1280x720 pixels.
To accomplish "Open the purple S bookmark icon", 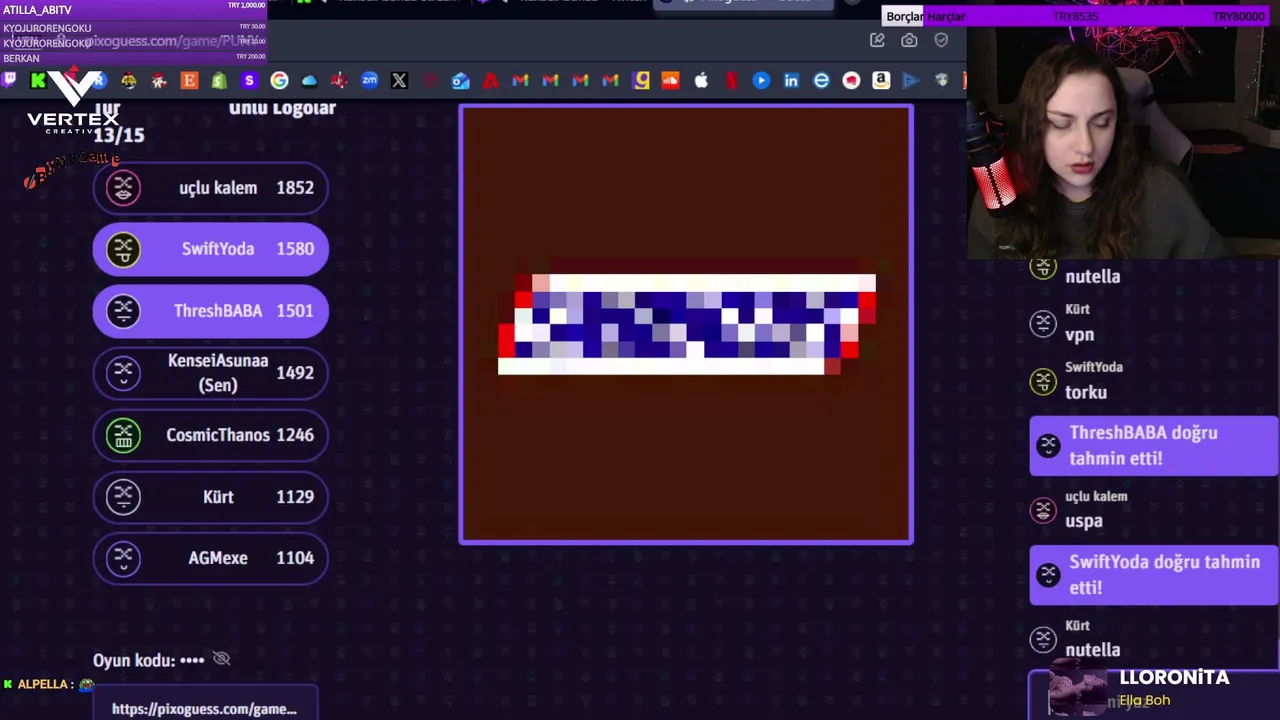I will 249,80.
